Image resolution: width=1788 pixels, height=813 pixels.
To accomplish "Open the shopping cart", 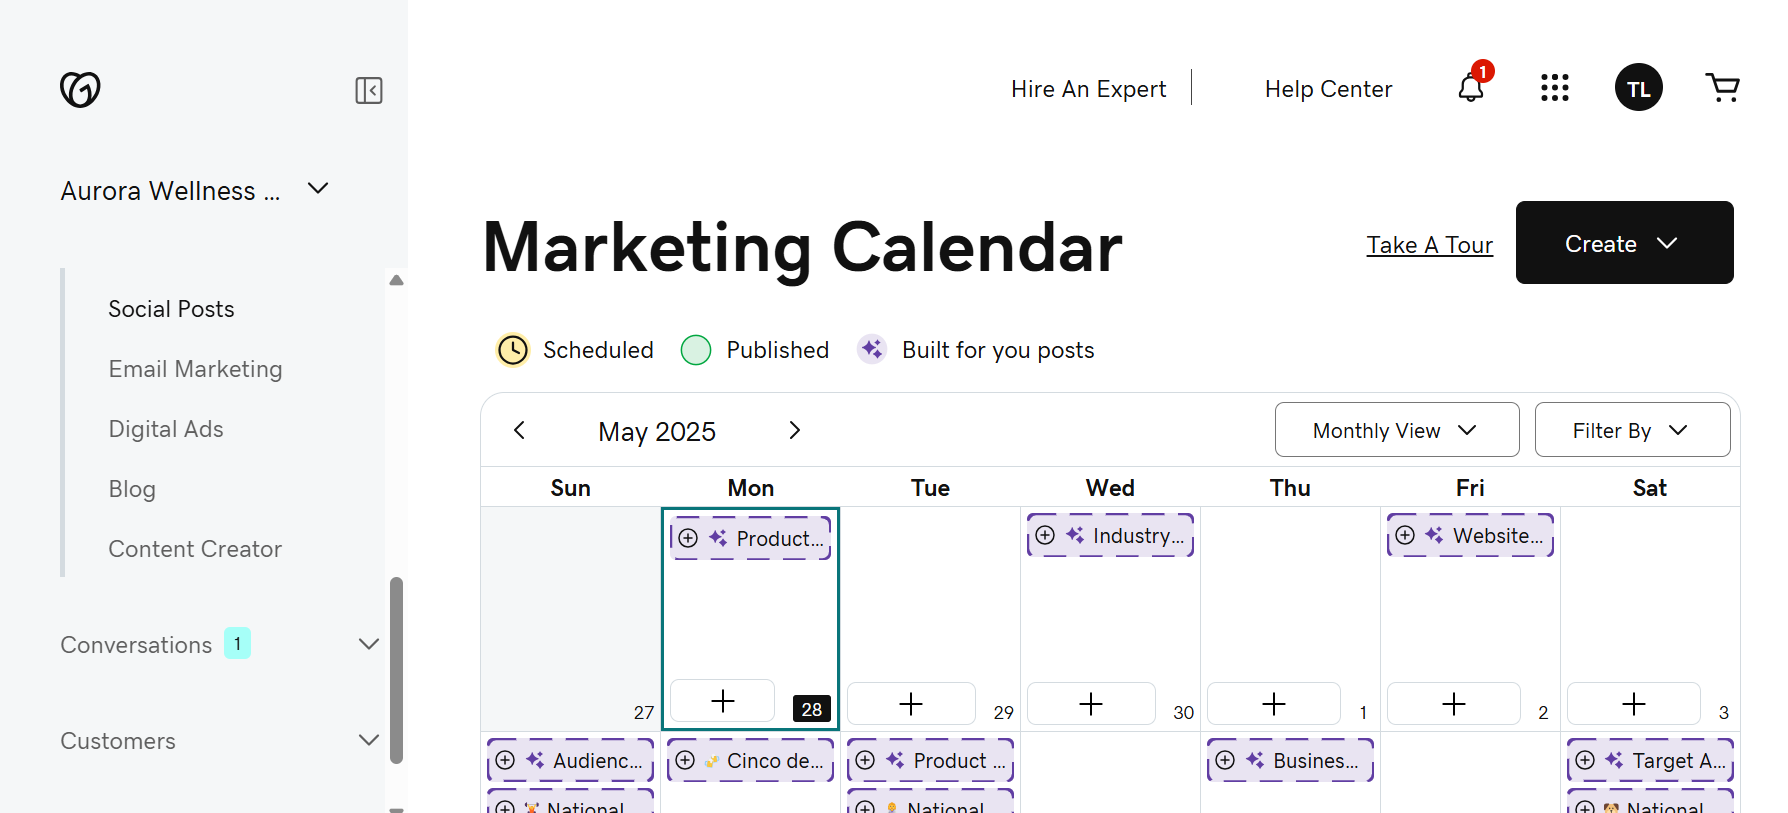I will click(1722, 88).
